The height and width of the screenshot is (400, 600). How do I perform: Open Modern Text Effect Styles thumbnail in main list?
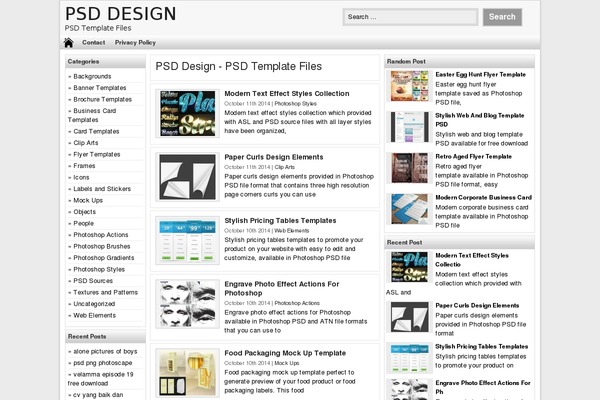tap(187, 112)
